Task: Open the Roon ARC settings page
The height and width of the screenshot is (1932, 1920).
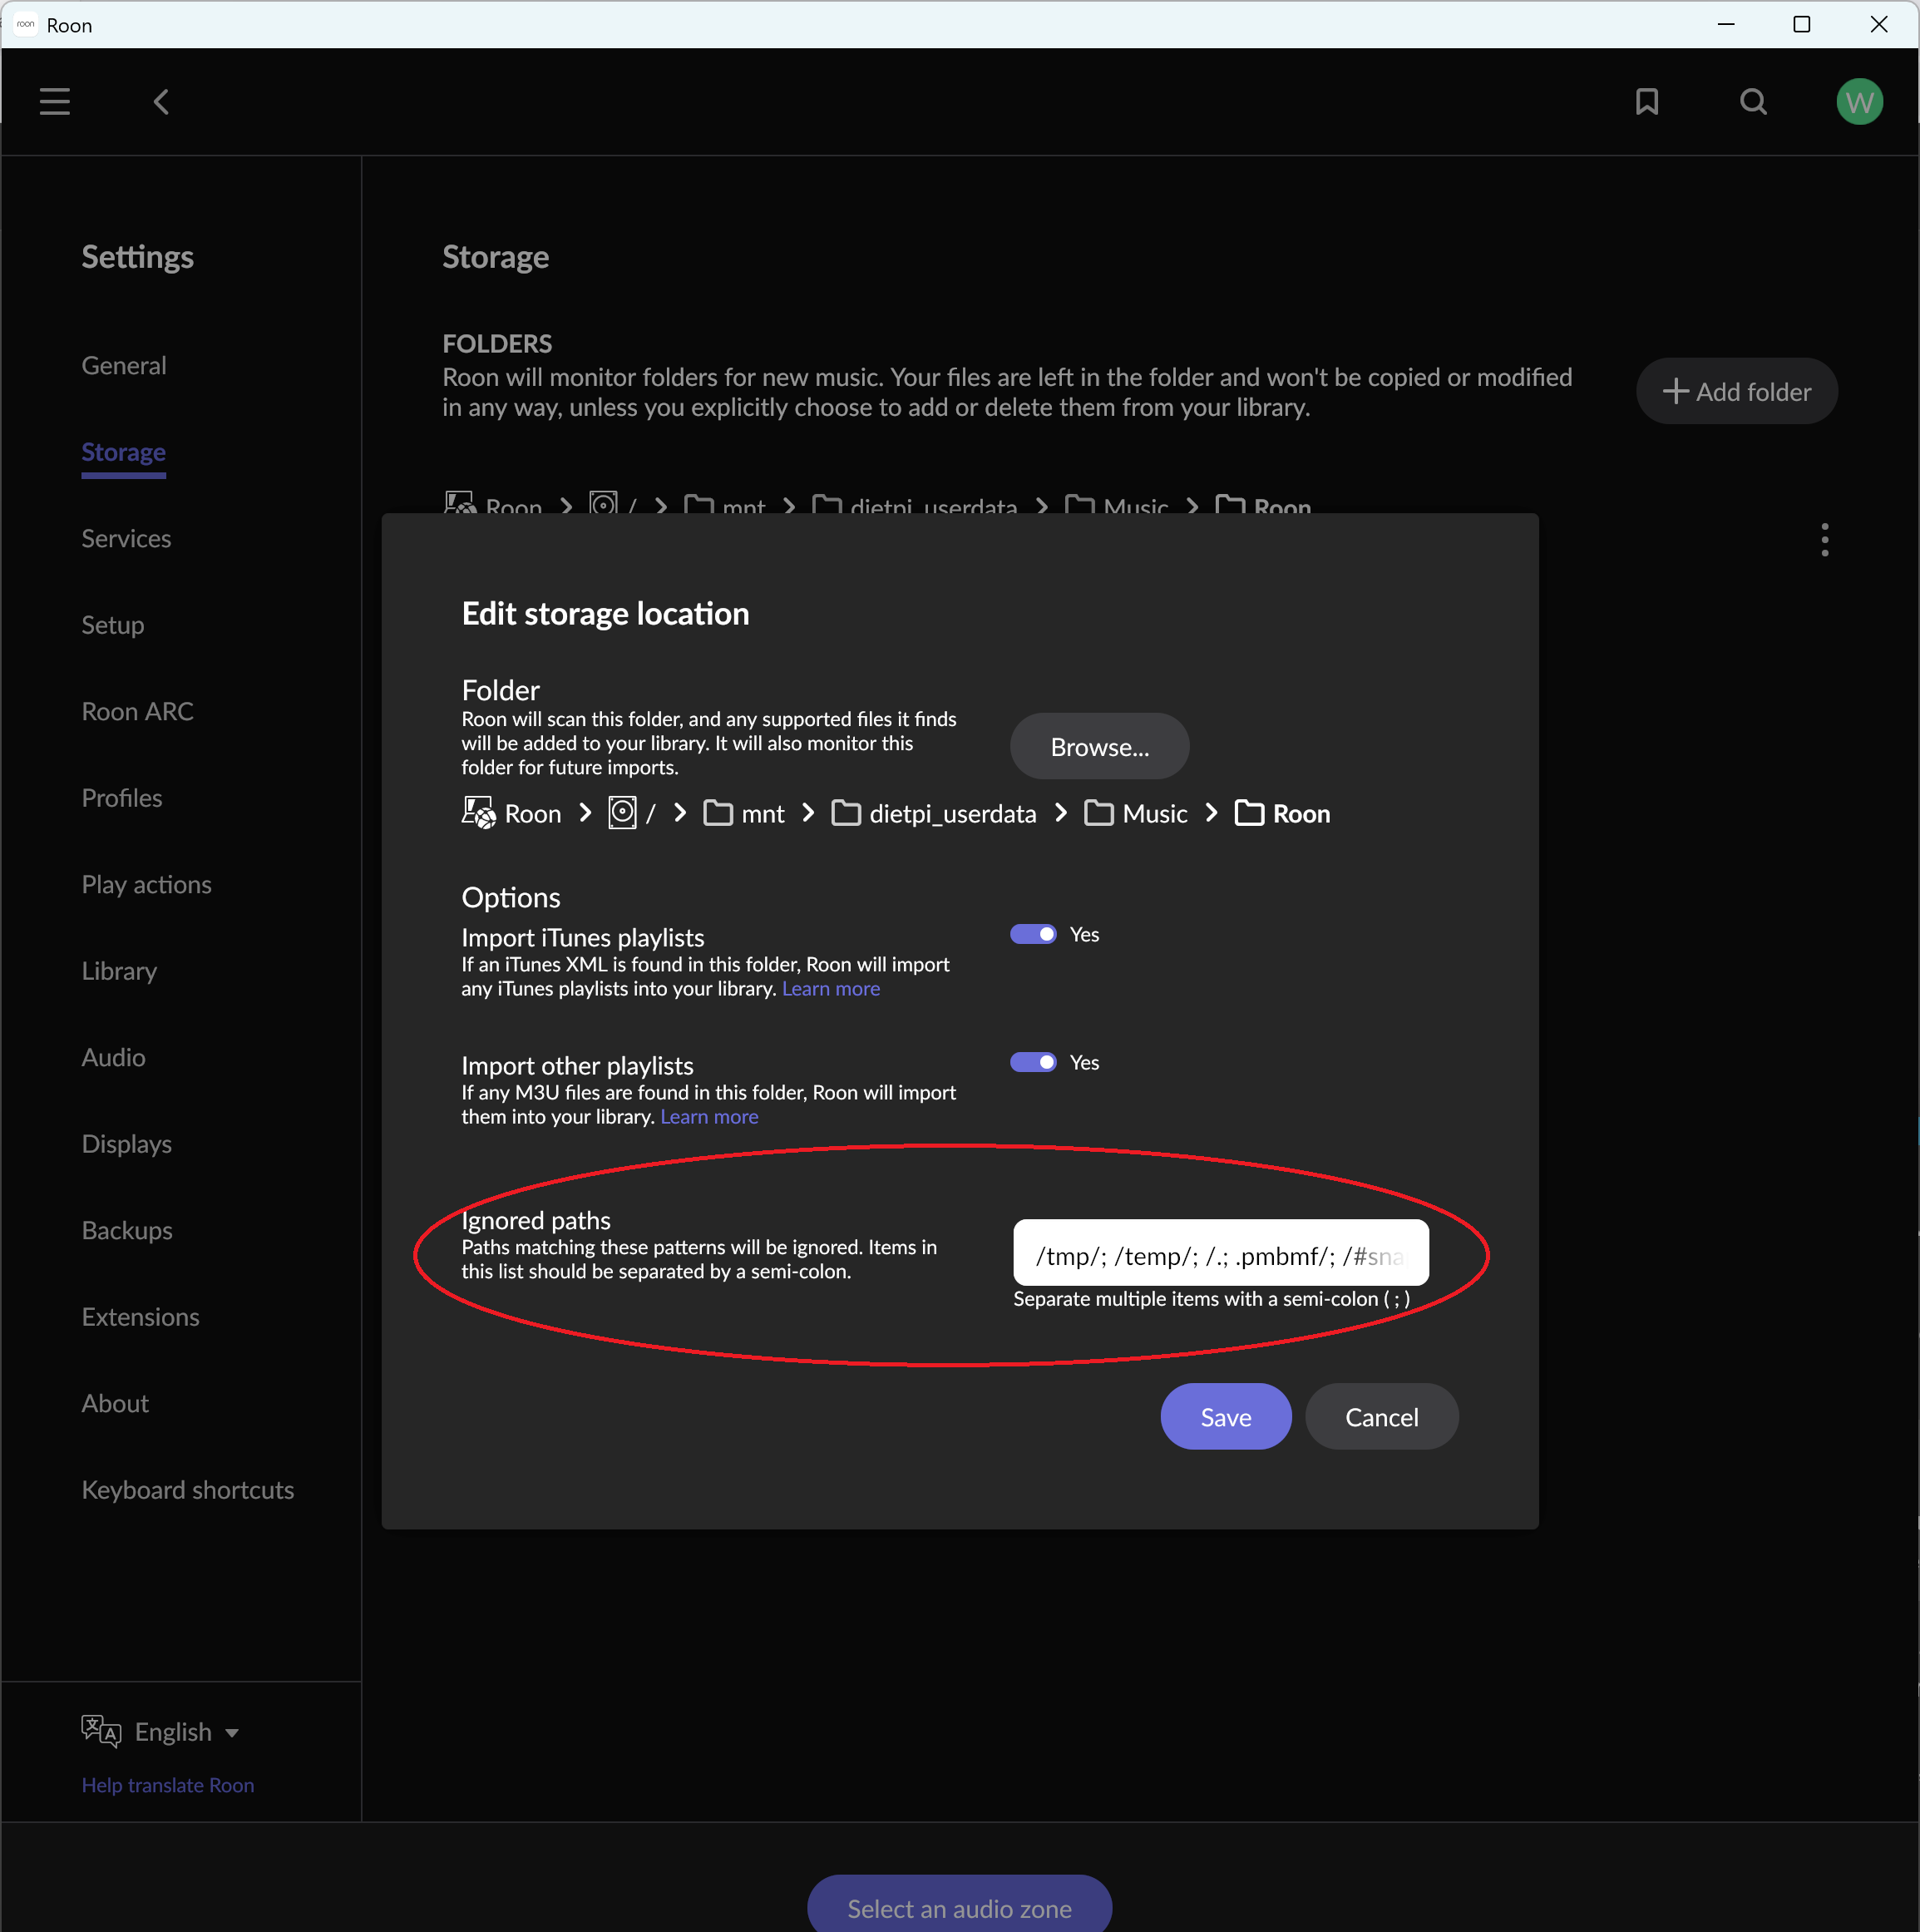Action: click(137, 711)
